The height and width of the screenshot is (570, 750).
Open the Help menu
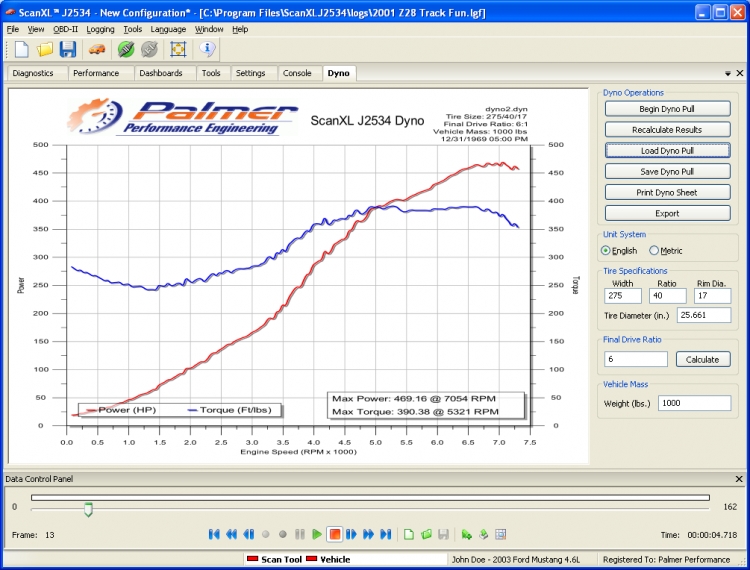(240, 29)
